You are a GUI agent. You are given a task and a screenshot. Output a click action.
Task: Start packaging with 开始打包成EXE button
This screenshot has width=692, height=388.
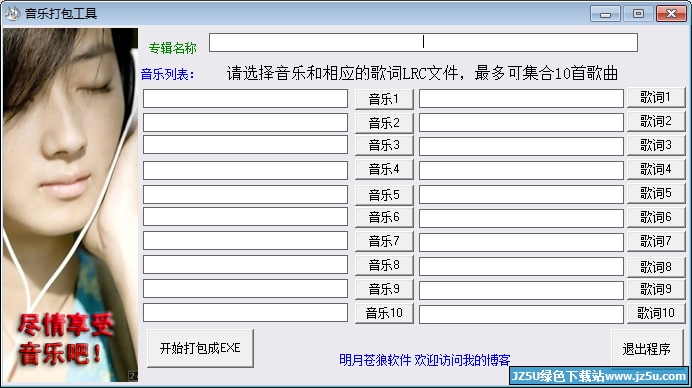click(200, 348)
